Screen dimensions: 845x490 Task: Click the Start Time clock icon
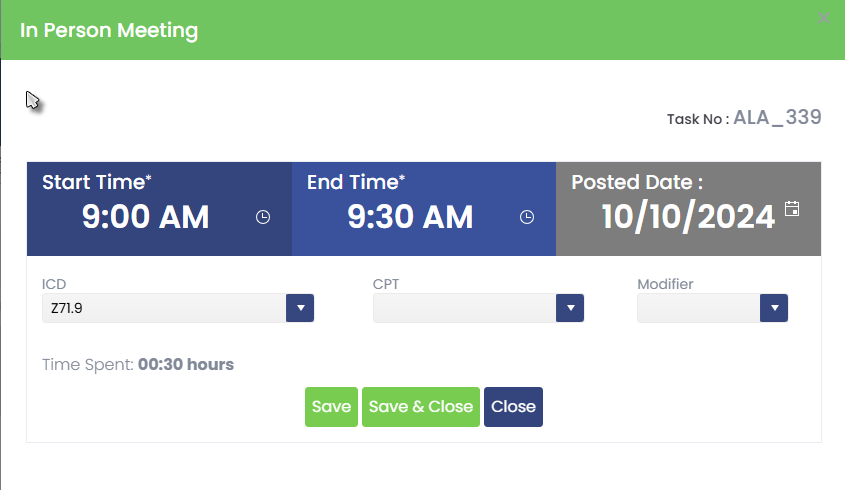263,217
